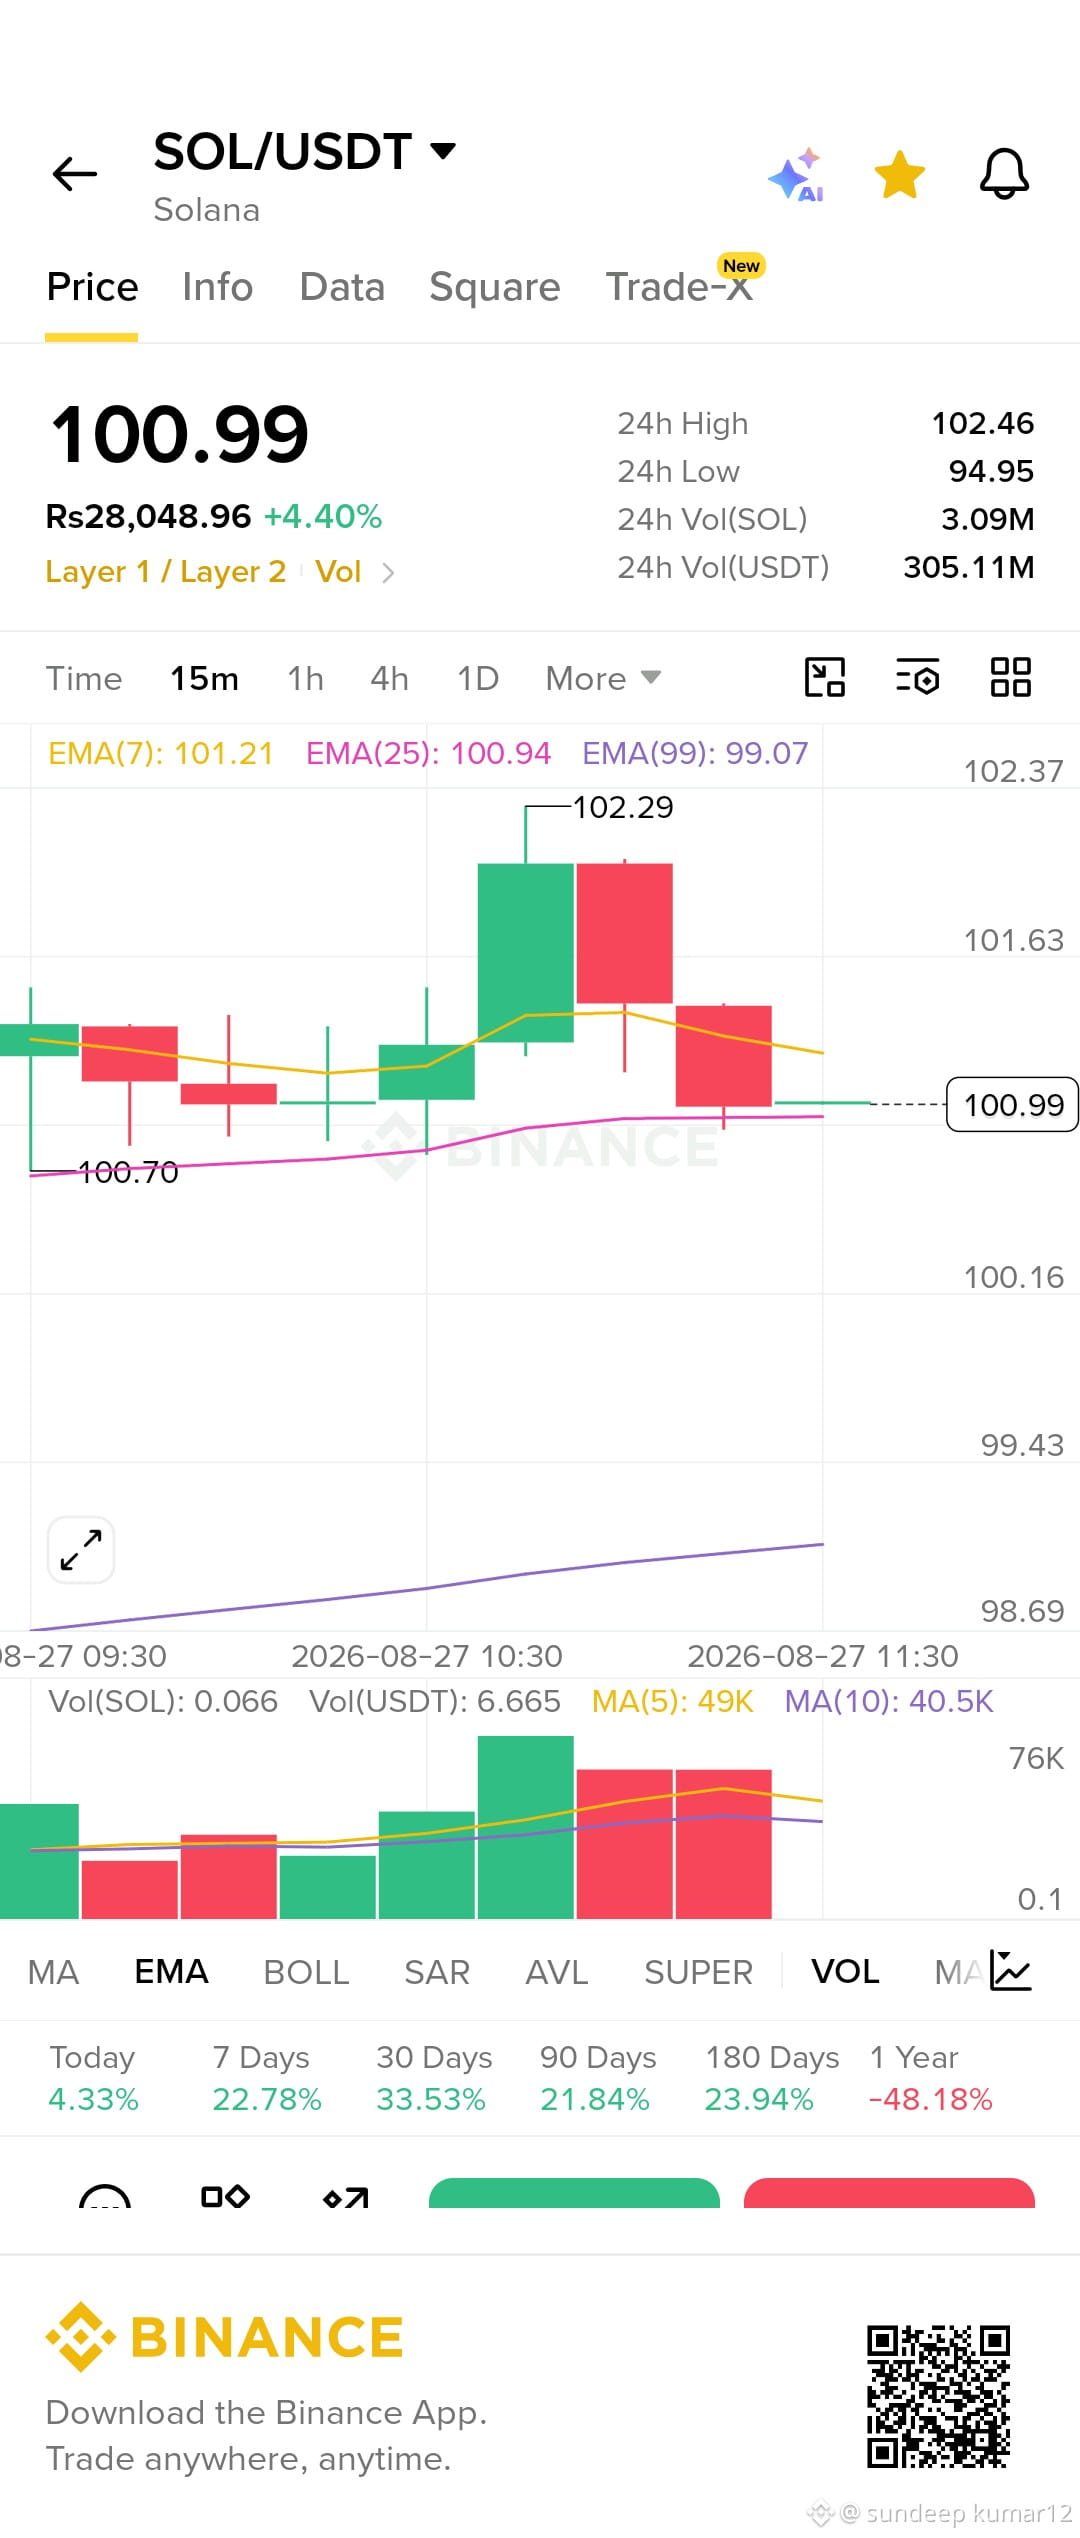Switch to the Info tab
This screenshot has width=1080, height=2538.
tap(217, 287)
